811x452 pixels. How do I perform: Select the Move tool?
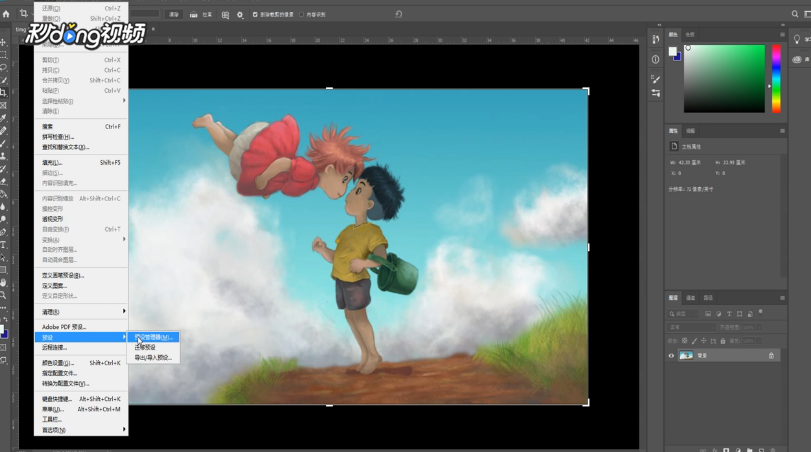[3, 42]
